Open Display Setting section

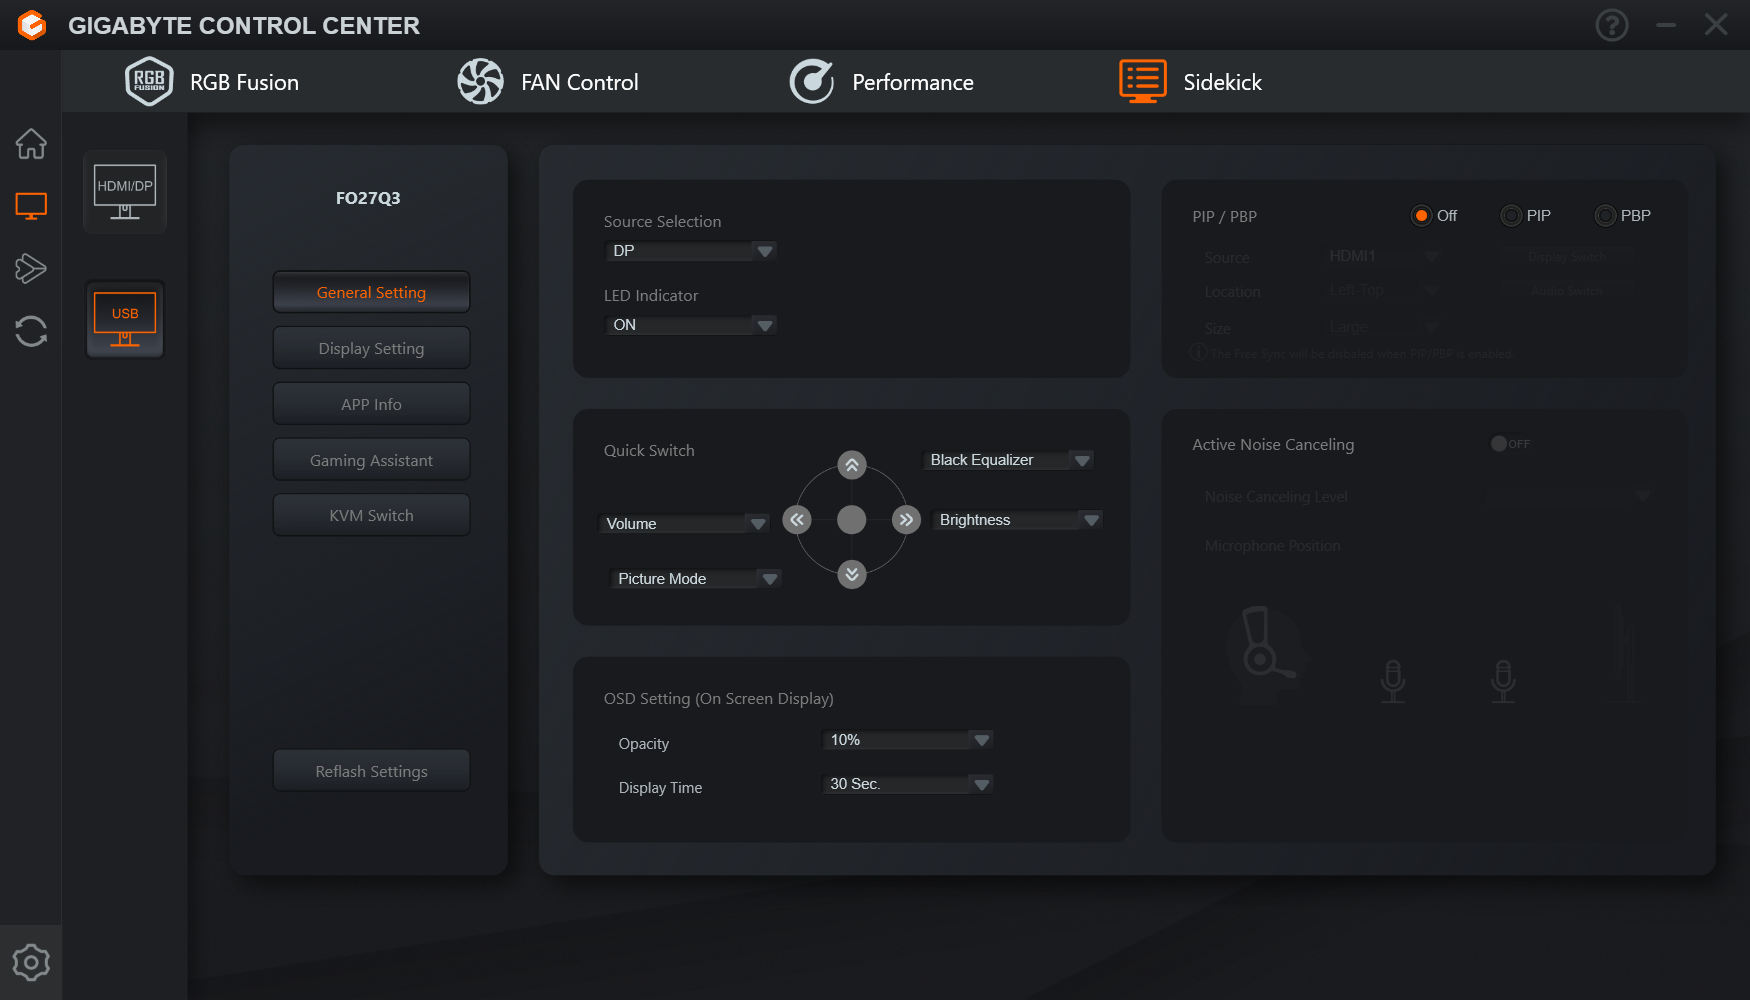[371, 348]
